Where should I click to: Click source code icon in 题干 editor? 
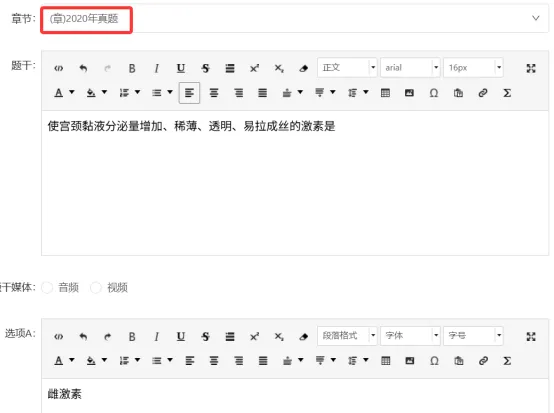pos(59,68)
